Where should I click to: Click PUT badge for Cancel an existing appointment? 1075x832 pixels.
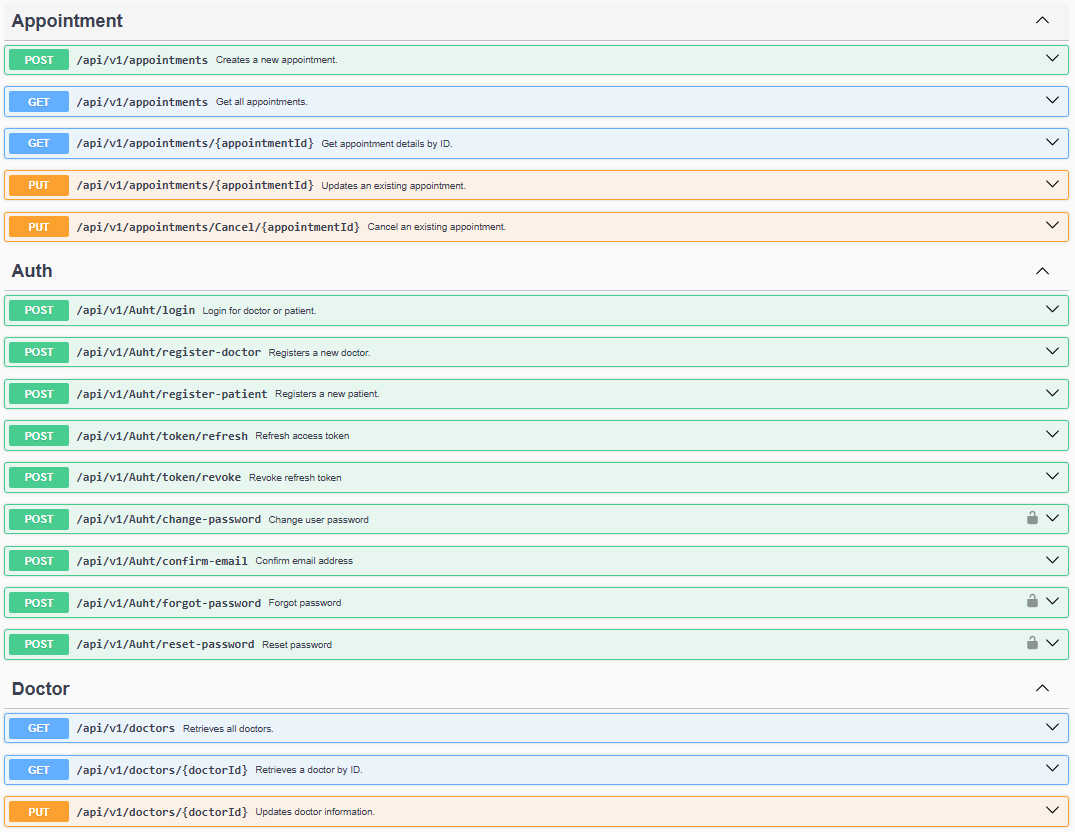39,227
